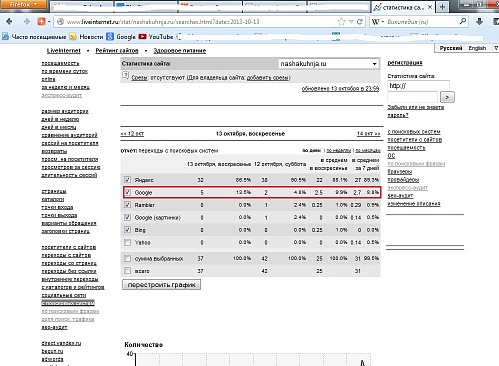The width and height of the screenshot is (499, 366).
Task: Click the Wikipedia search engine icon
Action: [x=376, y=22]
